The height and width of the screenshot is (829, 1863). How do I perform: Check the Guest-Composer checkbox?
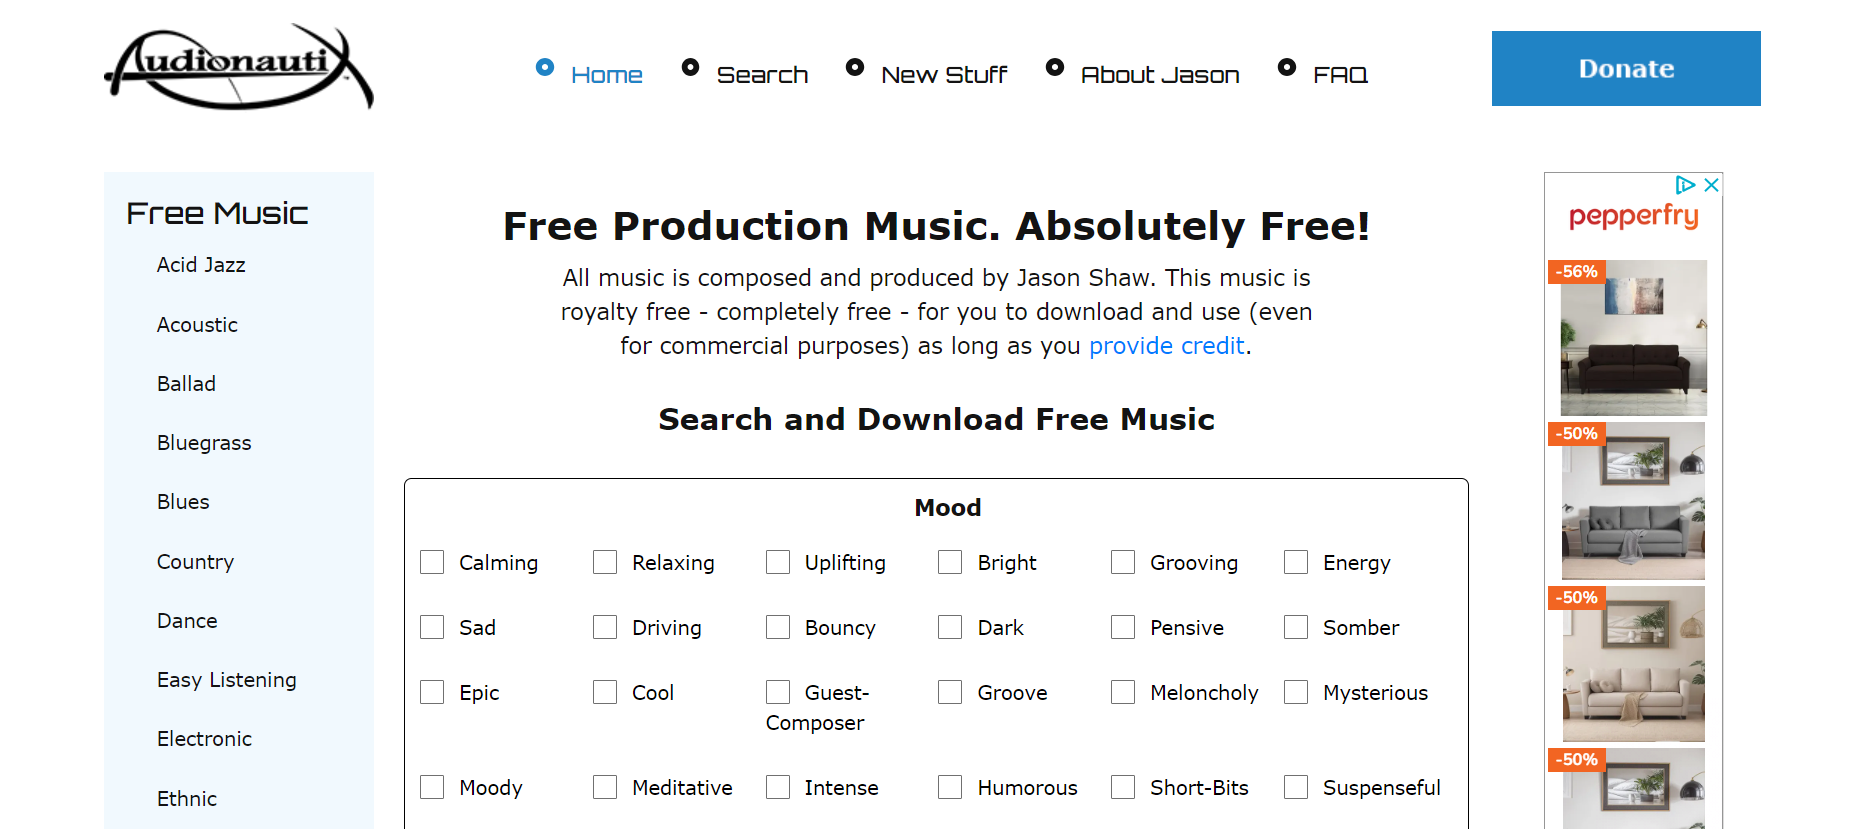click(778, 692)
